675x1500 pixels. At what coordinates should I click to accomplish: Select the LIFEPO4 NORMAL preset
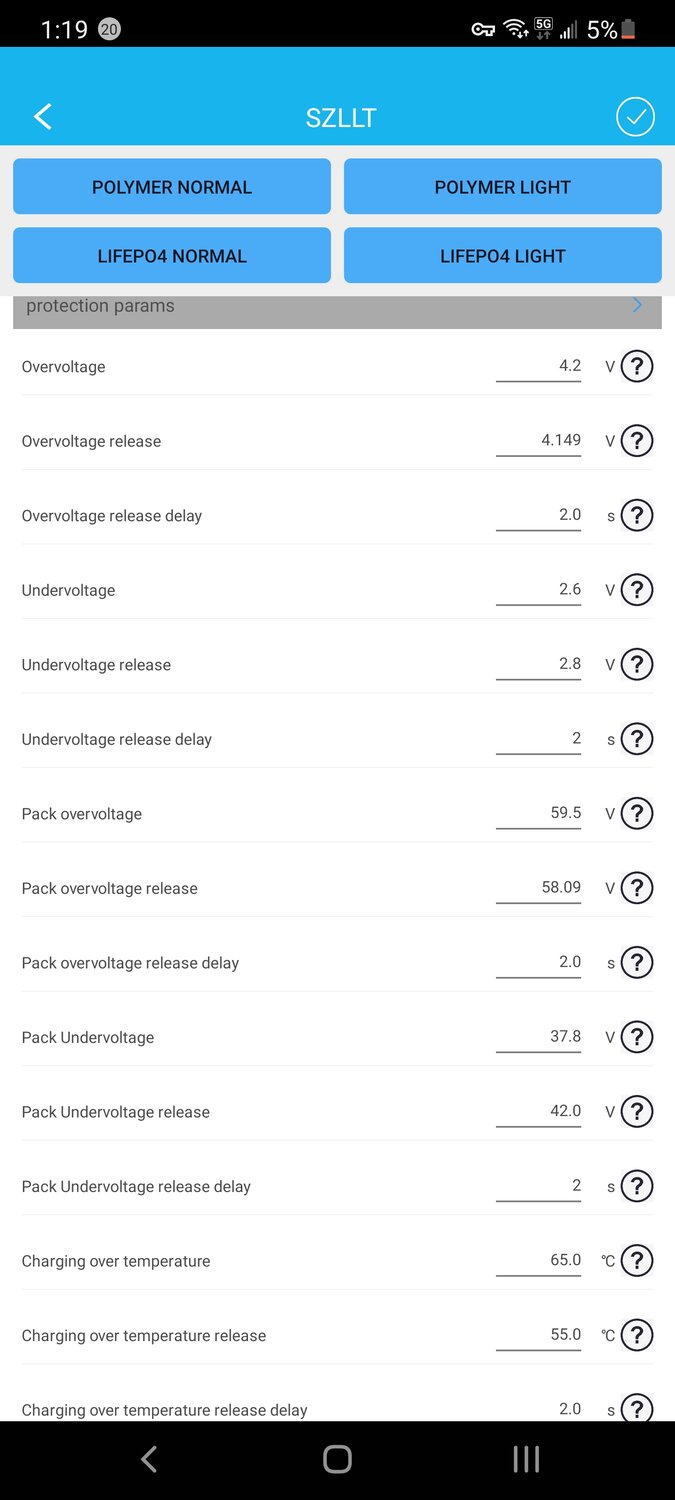172,256
